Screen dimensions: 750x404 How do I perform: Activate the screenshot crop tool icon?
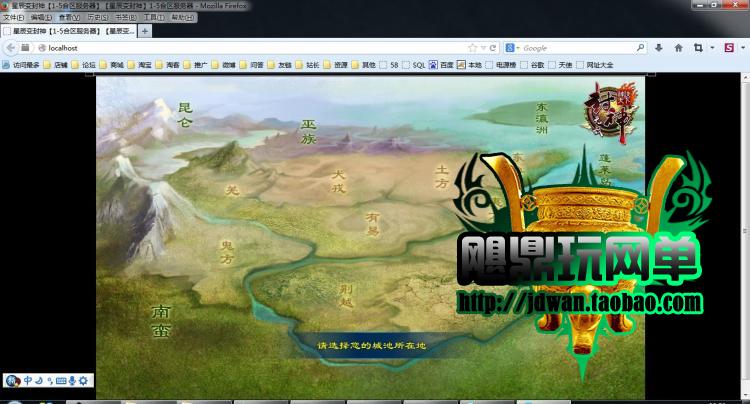(x=698, y=48)
